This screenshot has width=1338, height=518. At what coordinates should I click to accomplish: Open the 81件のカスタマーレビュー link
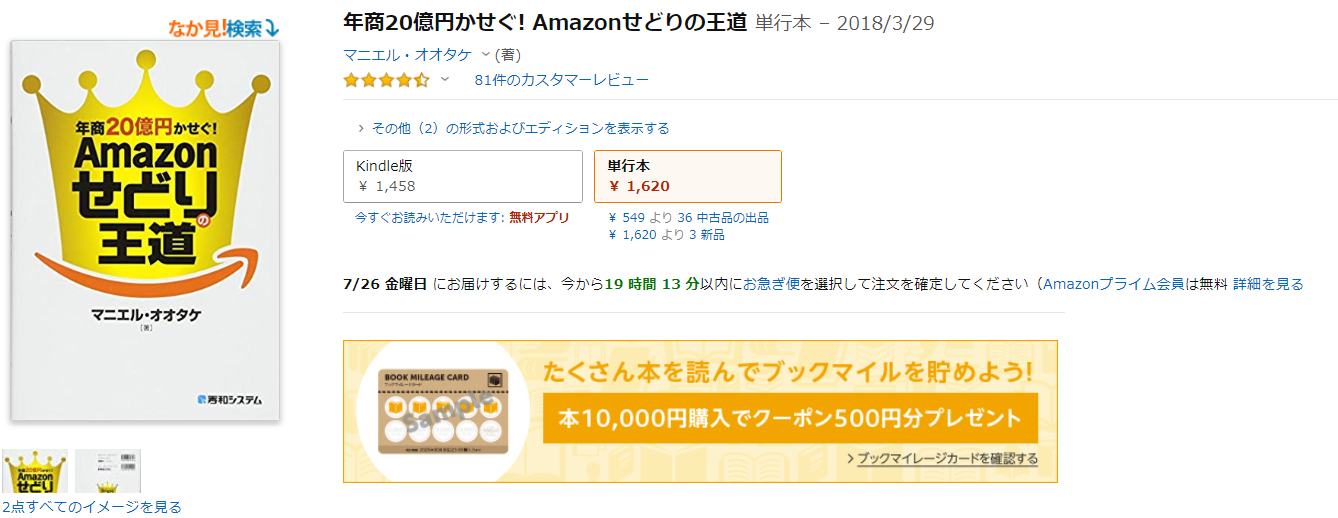(561, 80)
